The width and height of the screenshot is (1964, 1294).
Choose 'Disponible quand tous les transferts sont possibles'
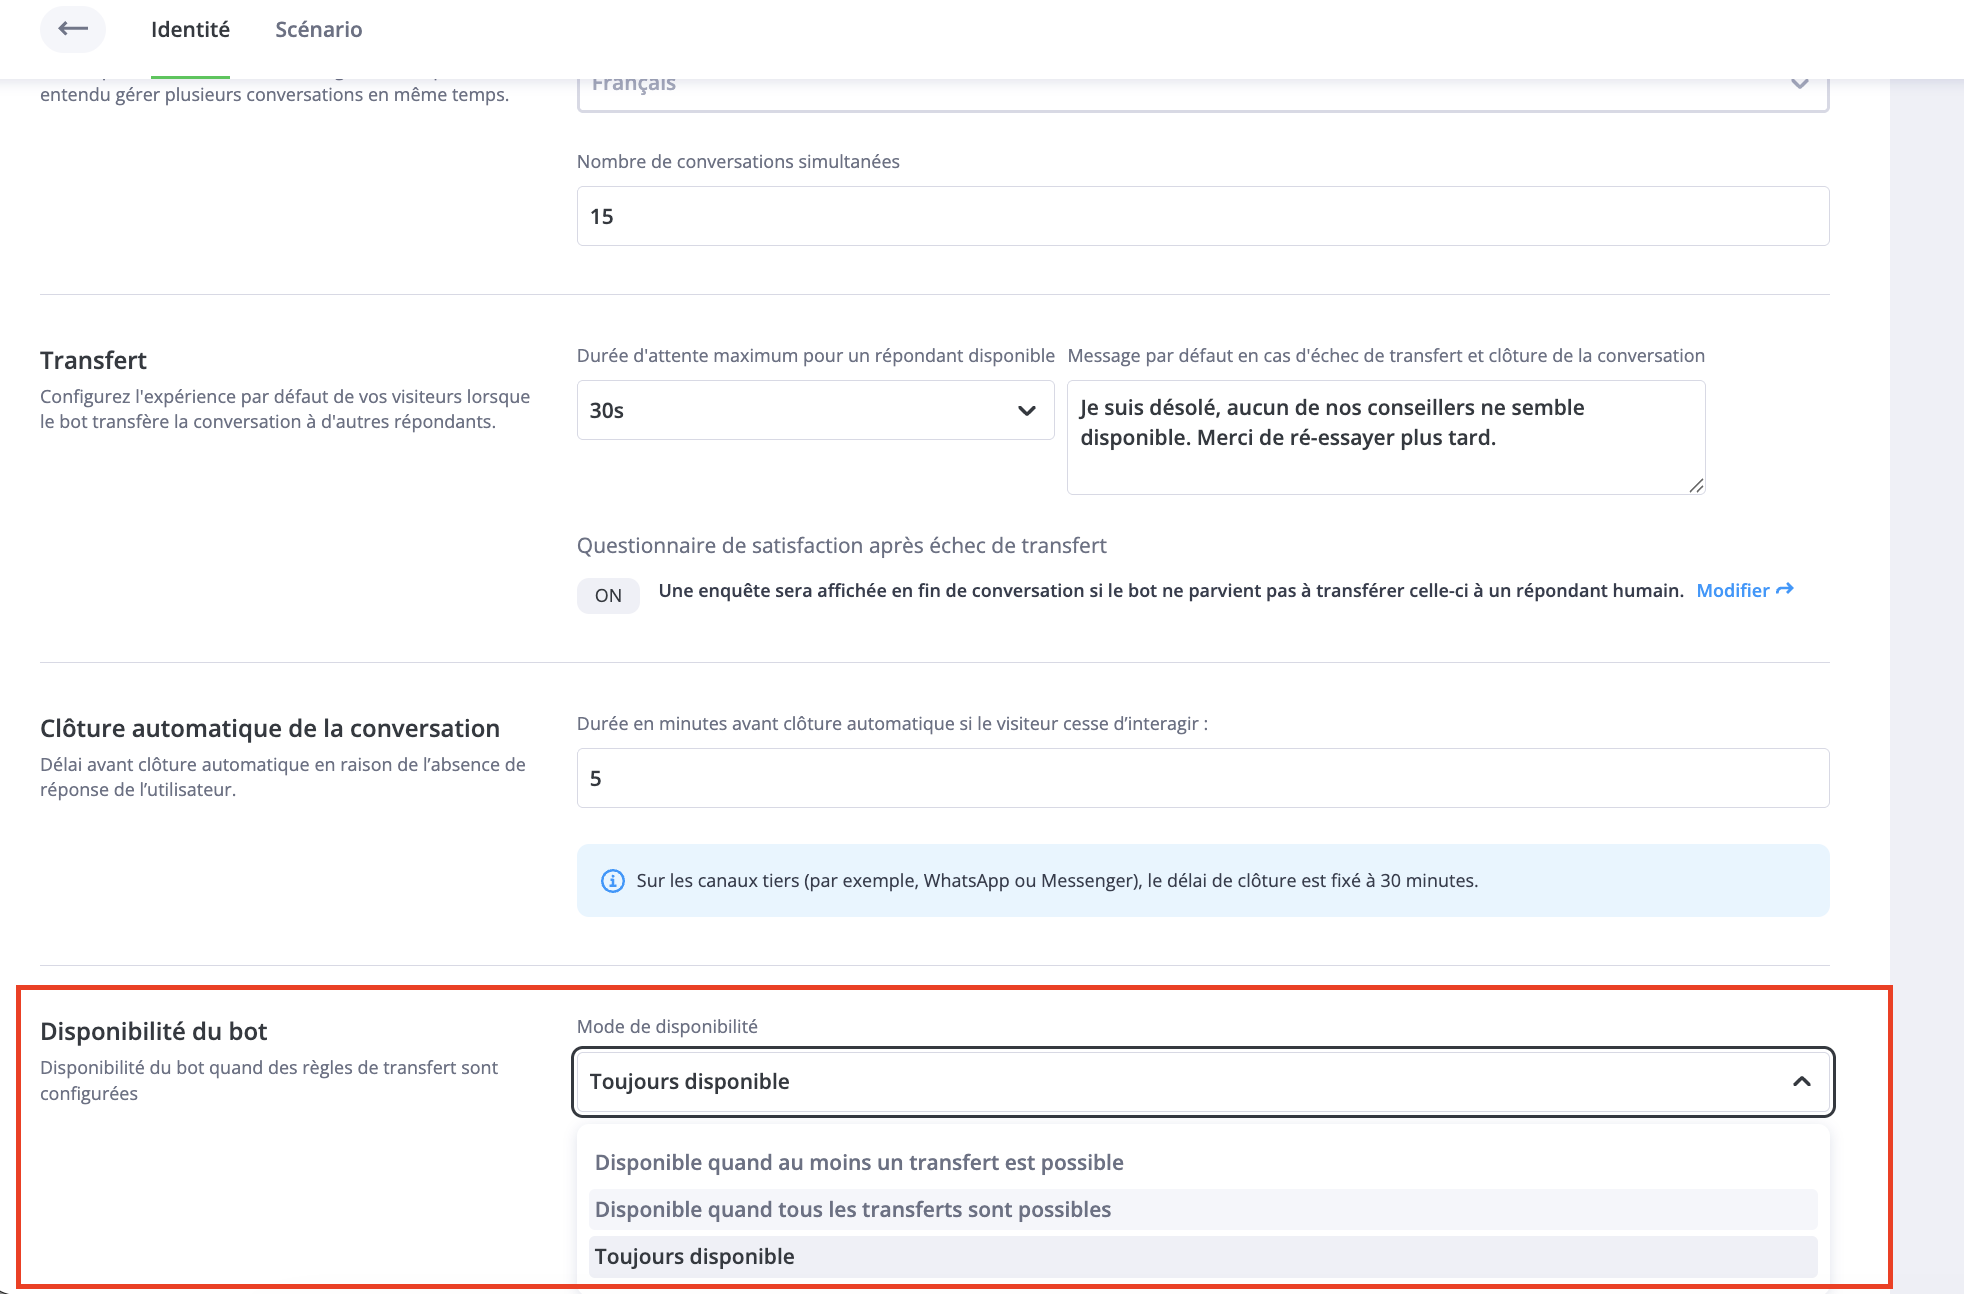pyautogui.click(x=853, y=1209)
